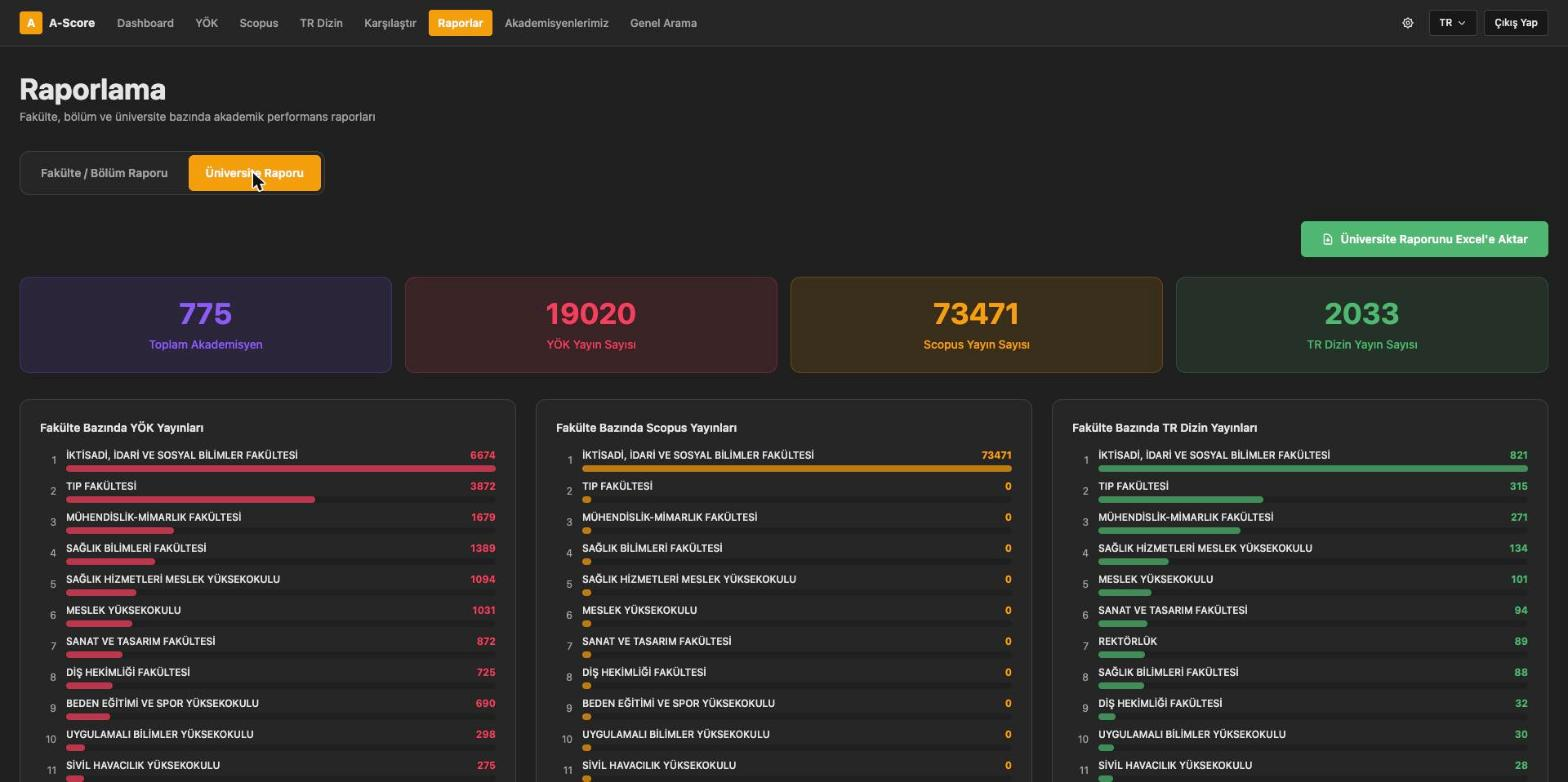
Task: Click SANAT VE TASARIM FAKÜLTESİ in Scopus list
Action: (x=656, y=641)
